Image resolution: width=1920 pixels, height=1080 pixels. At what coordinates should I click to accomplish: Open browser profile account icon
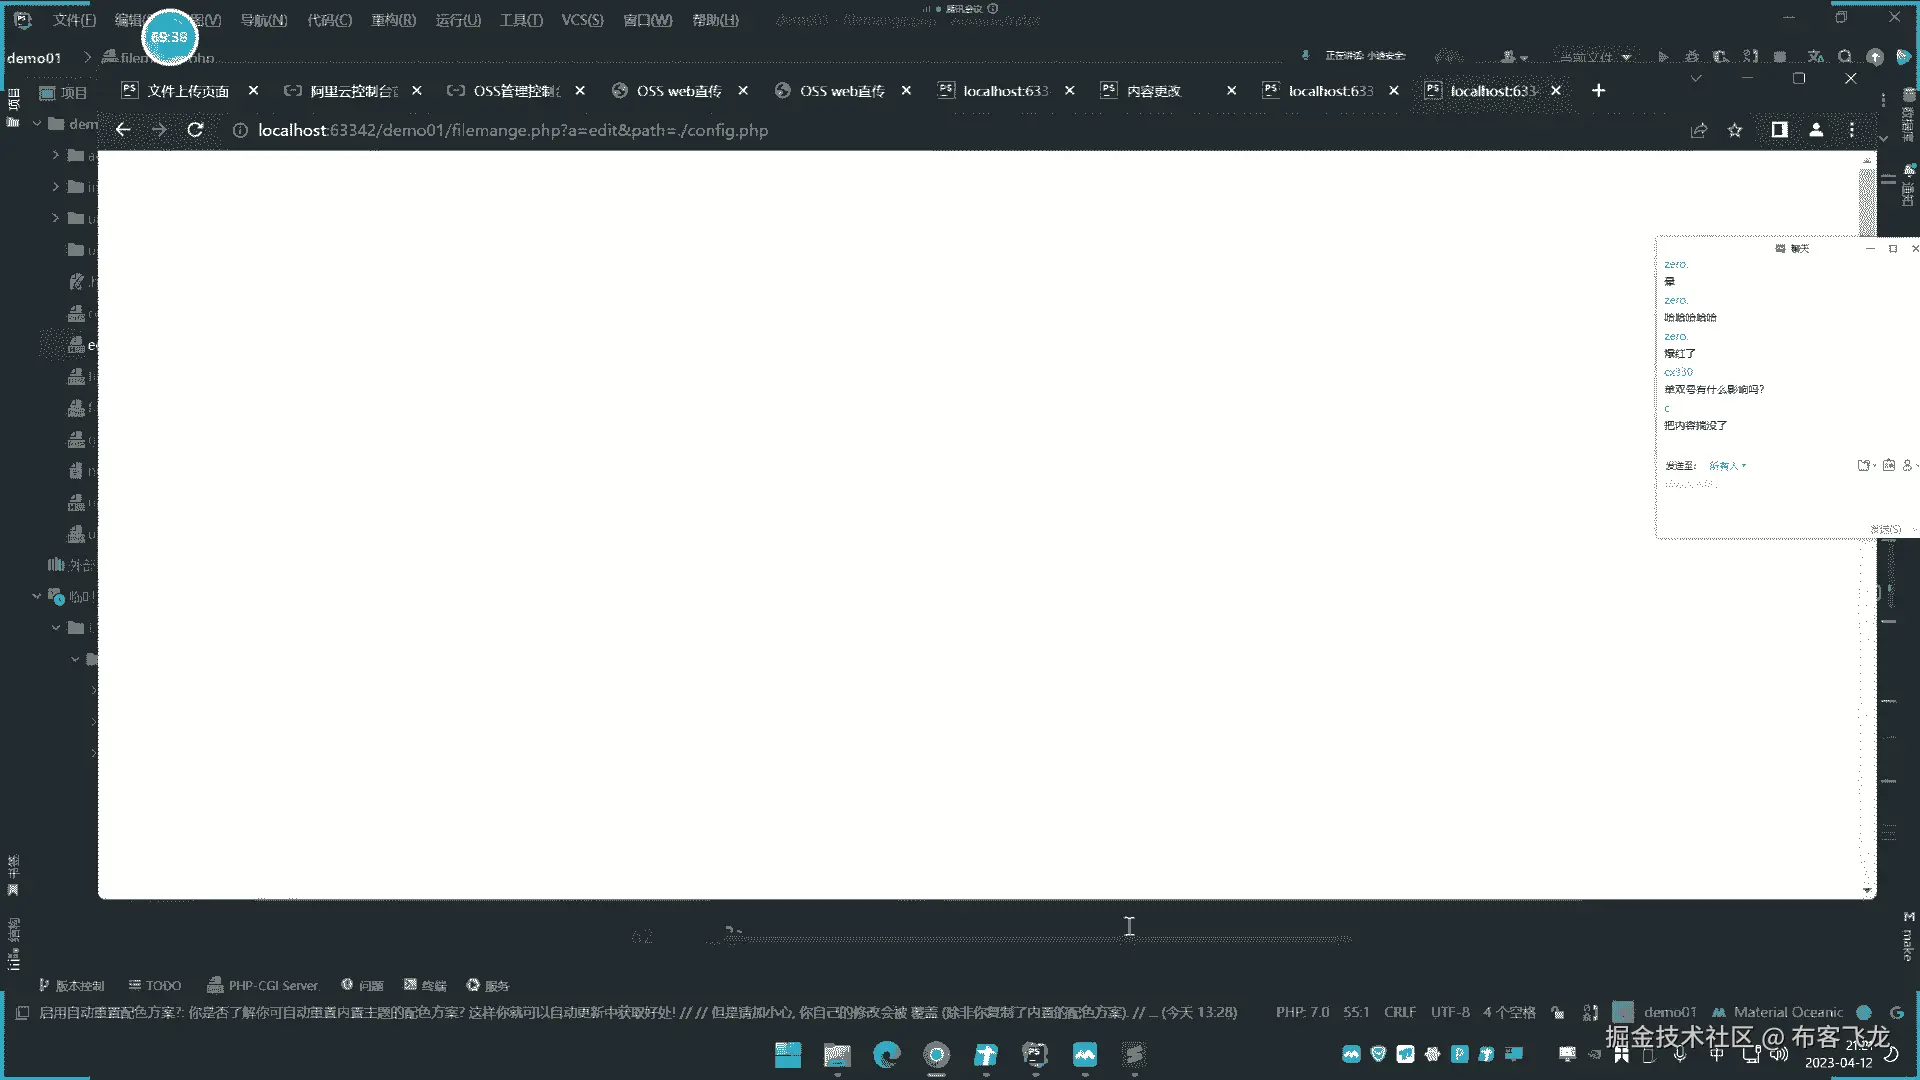pos(1816,130)
